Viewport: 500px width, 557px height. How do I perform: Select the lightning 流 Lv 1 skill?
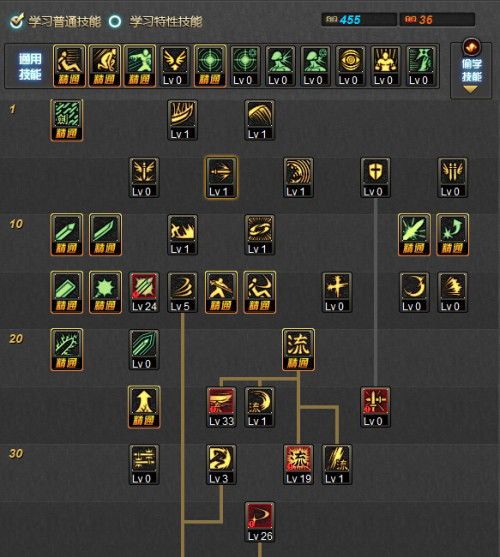(337, 464)
